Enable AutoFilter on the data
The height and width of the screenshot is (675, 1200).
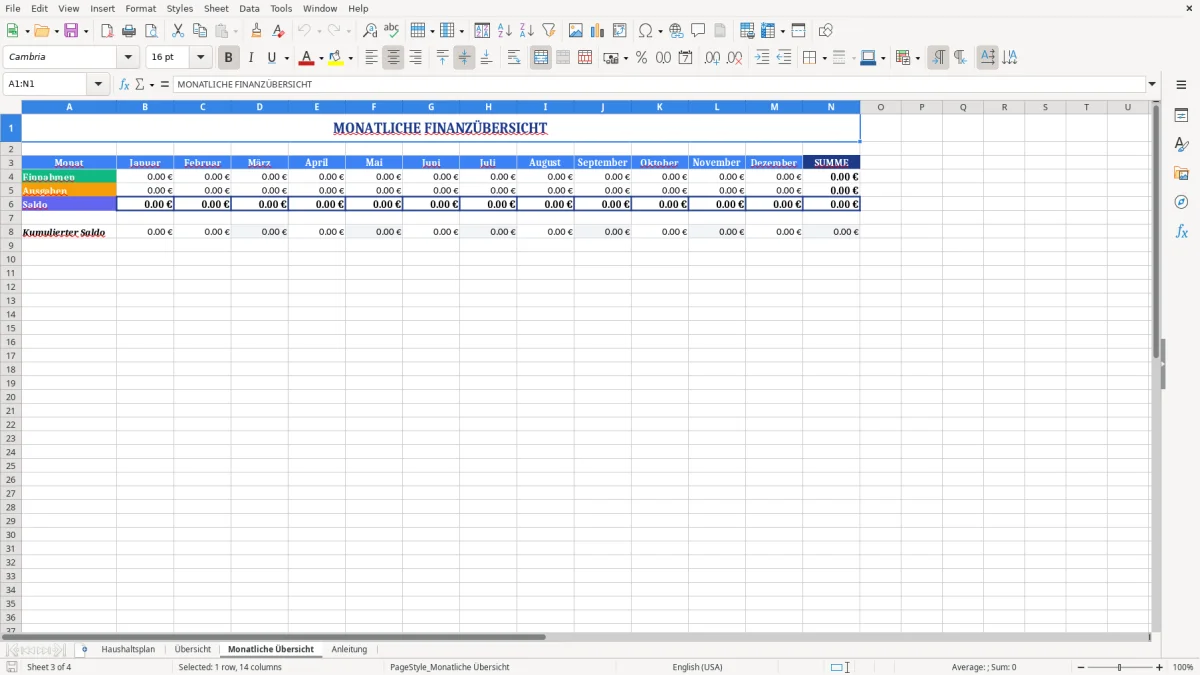pos(548,30)
